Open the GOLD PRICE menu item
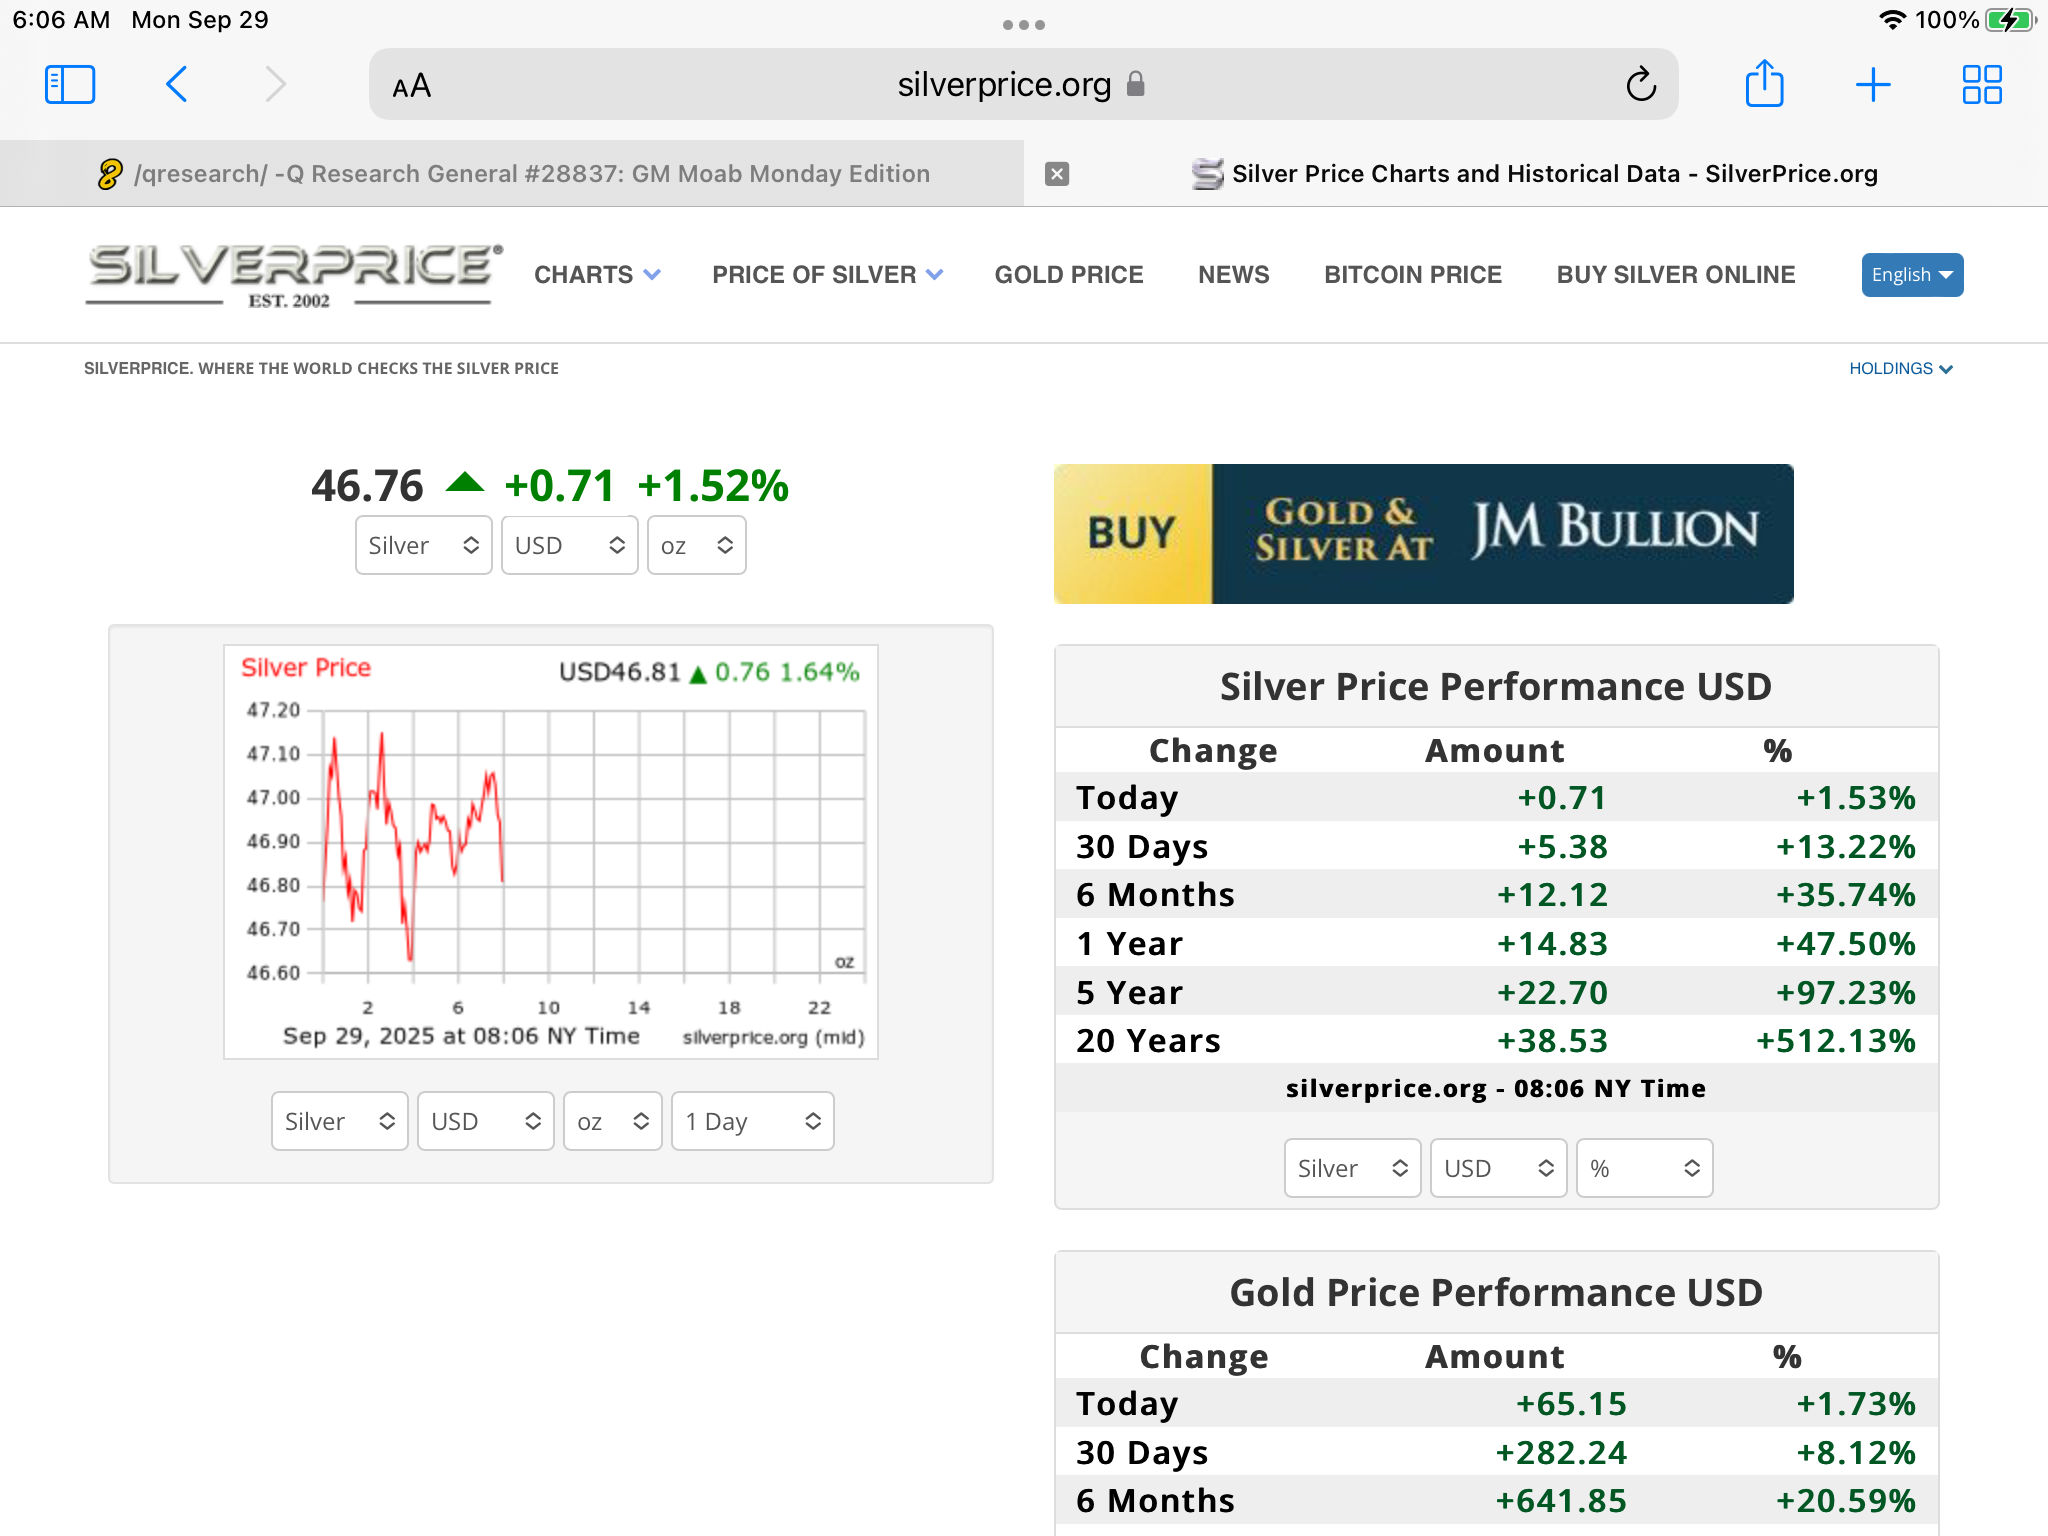2048x1536 pixels. point(1068,275)
